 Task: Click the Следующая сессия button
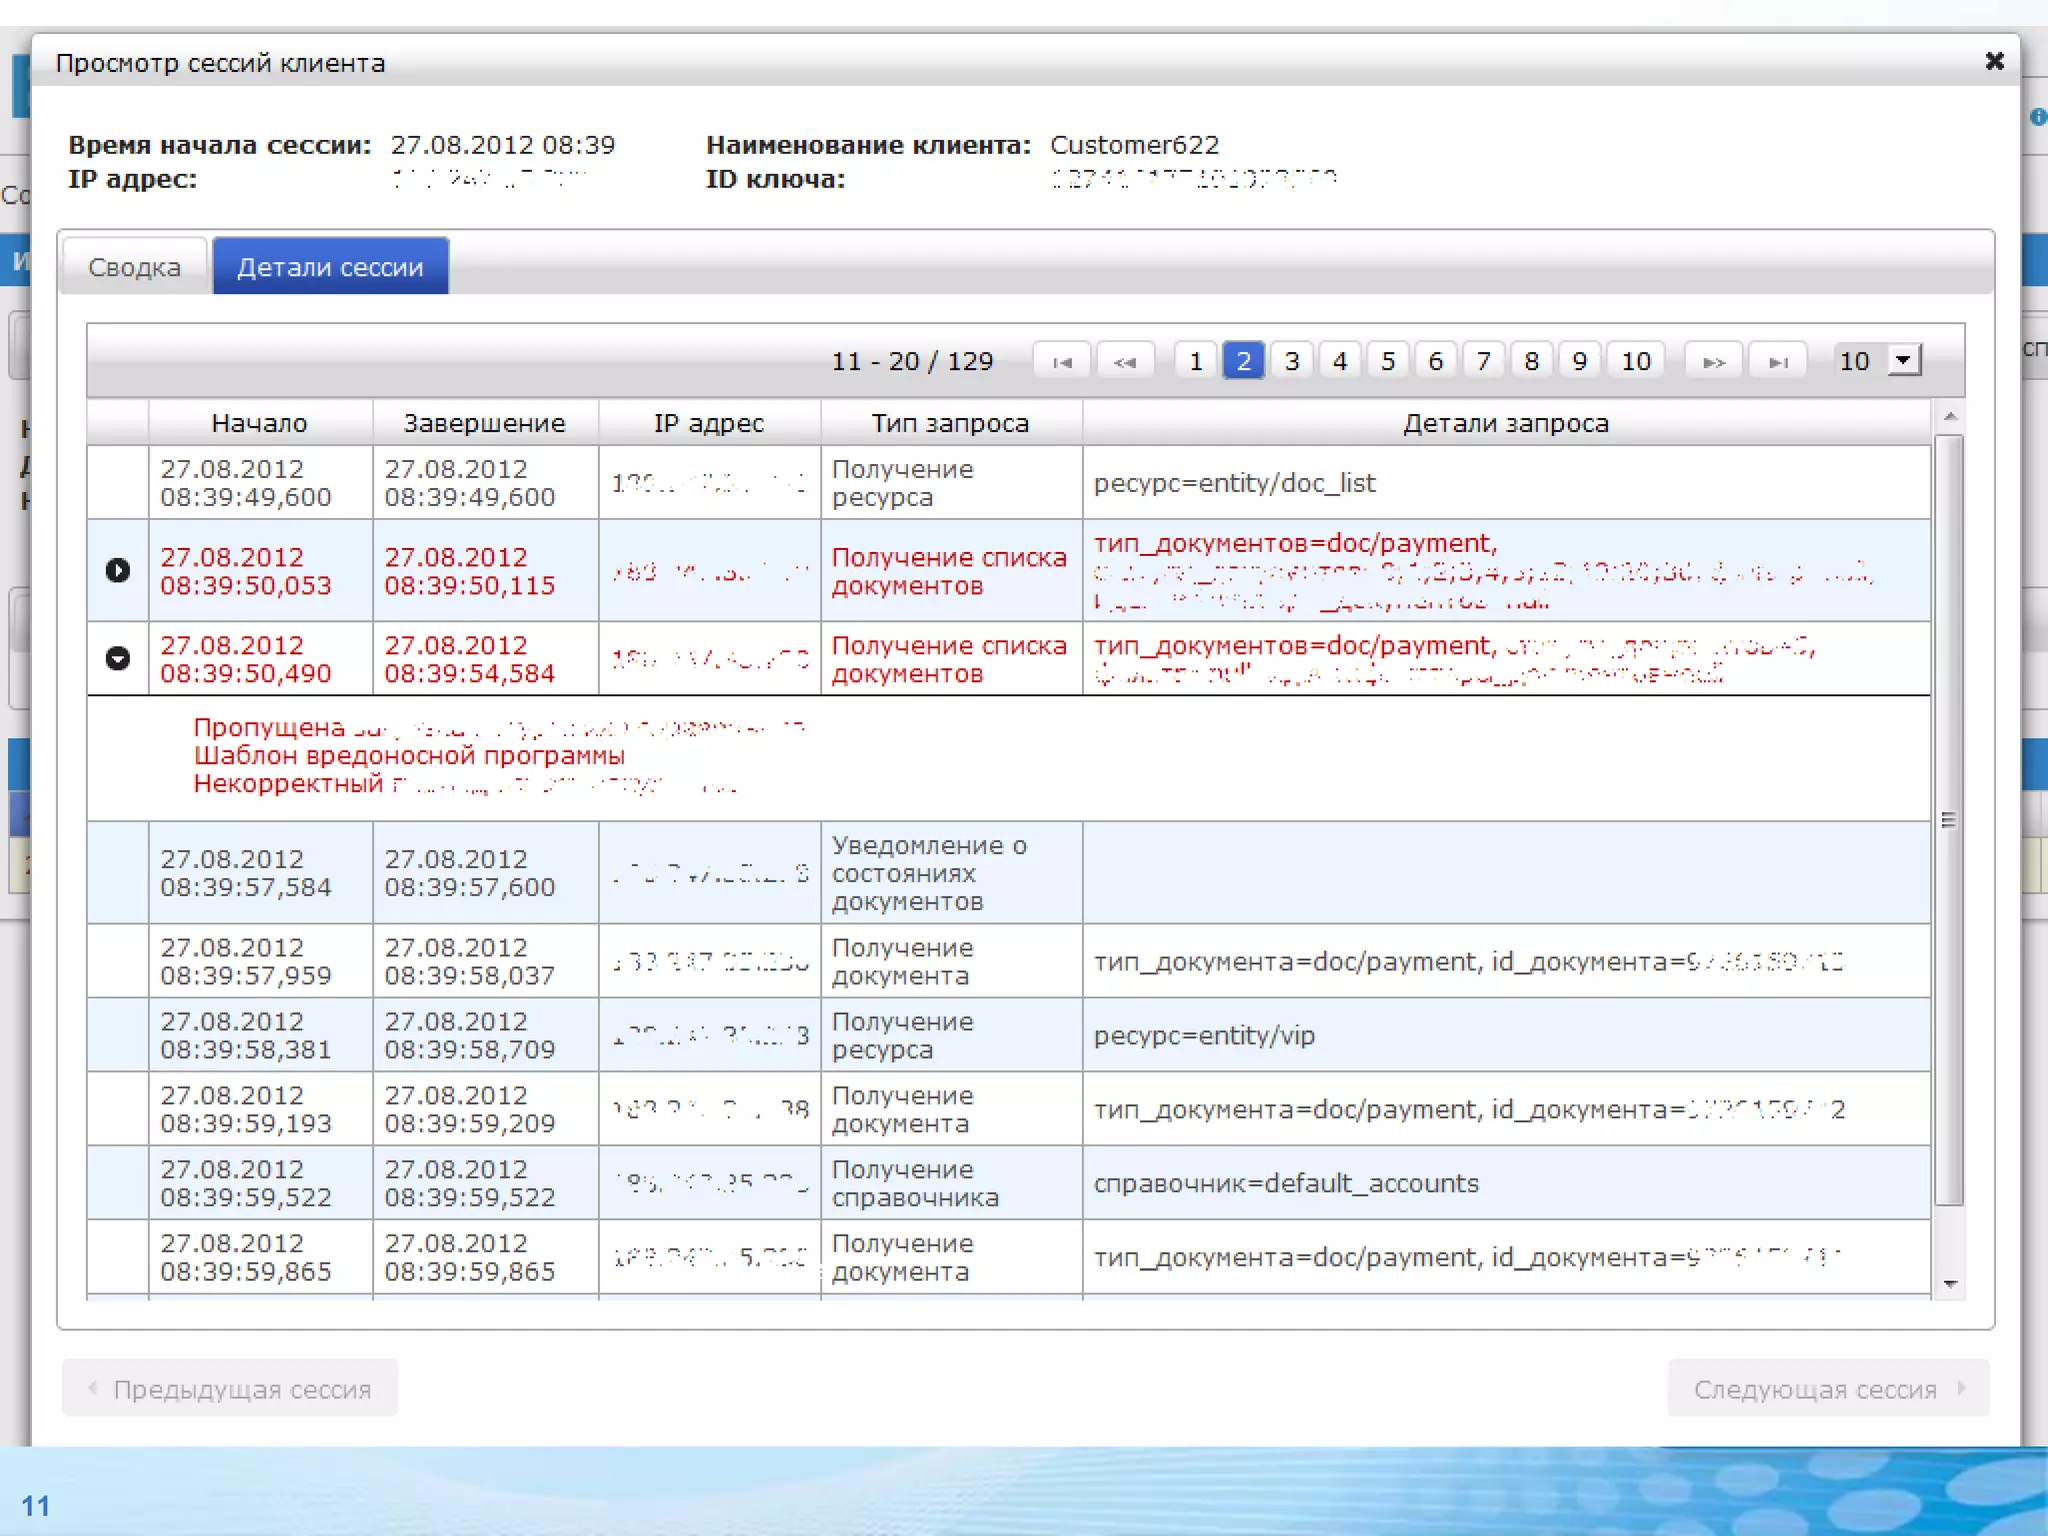(1828, 1388)
